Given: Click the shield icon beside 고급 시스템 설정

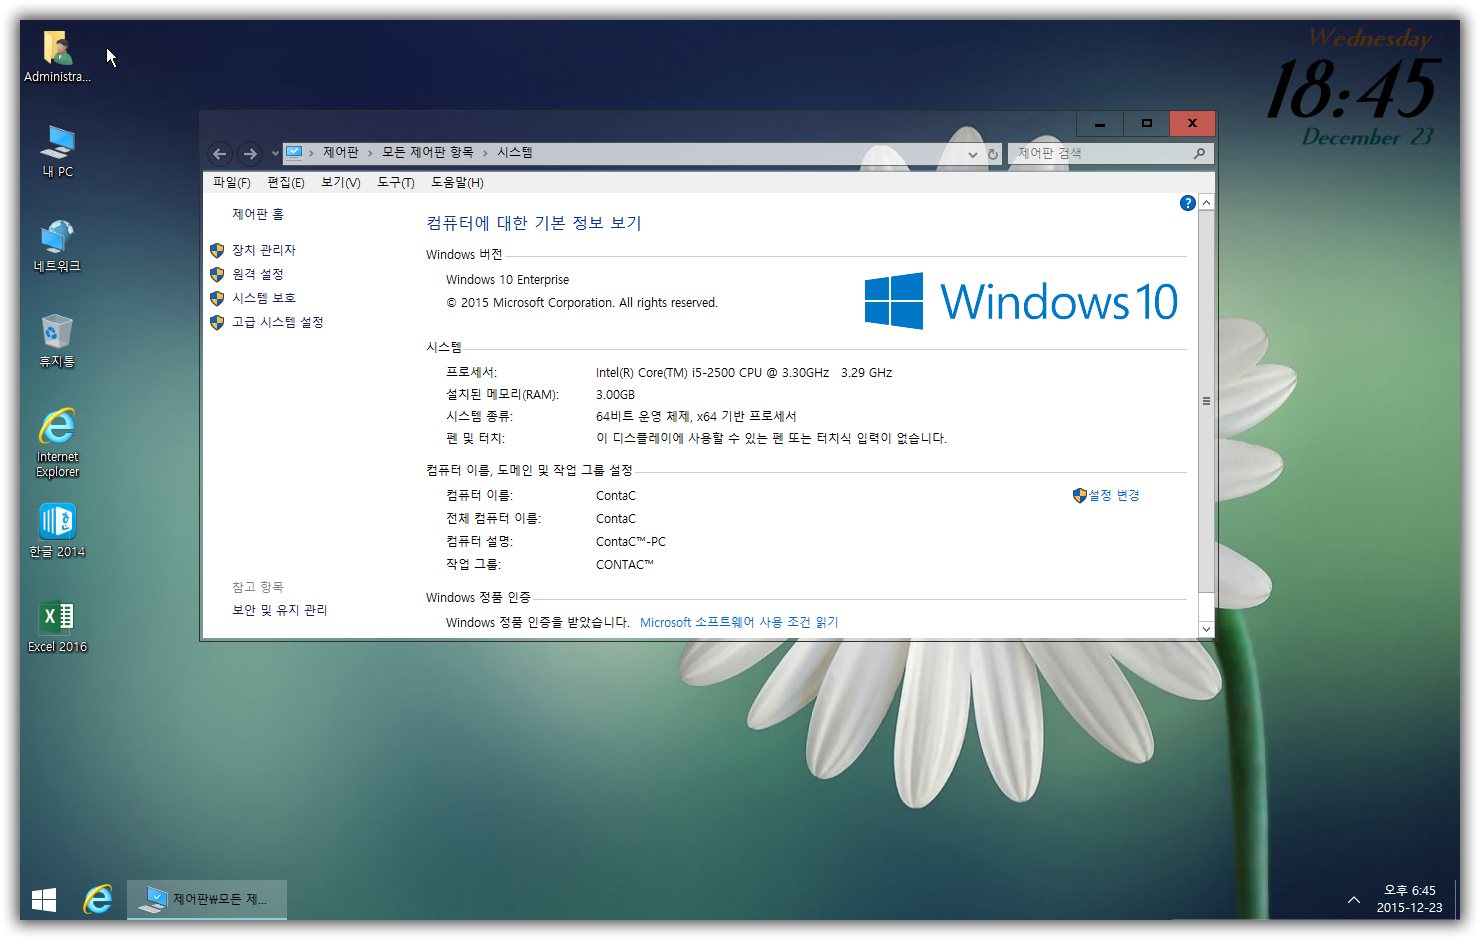Looking at the screenshot, I should (x=217, y=322).
